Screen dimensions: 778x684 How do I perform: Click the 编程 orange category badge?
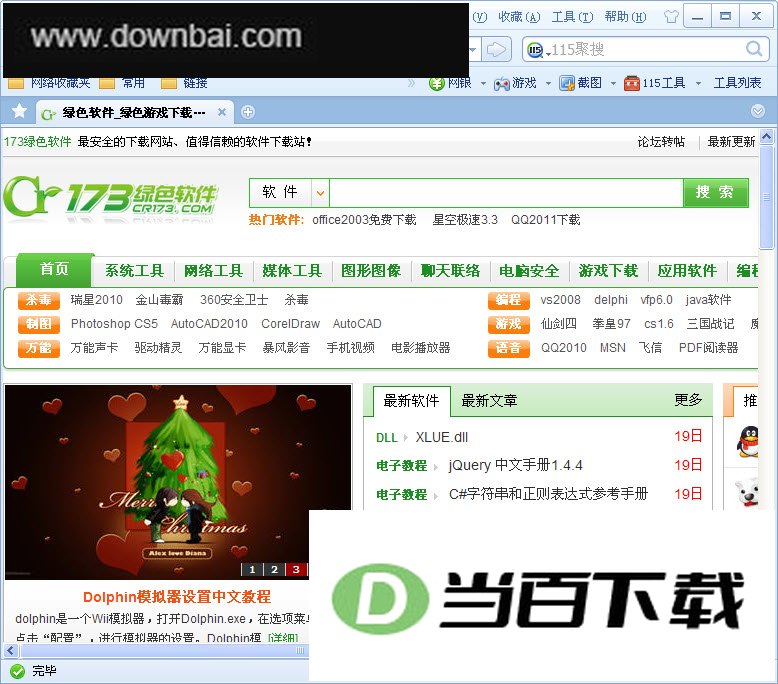pos(509,300)
